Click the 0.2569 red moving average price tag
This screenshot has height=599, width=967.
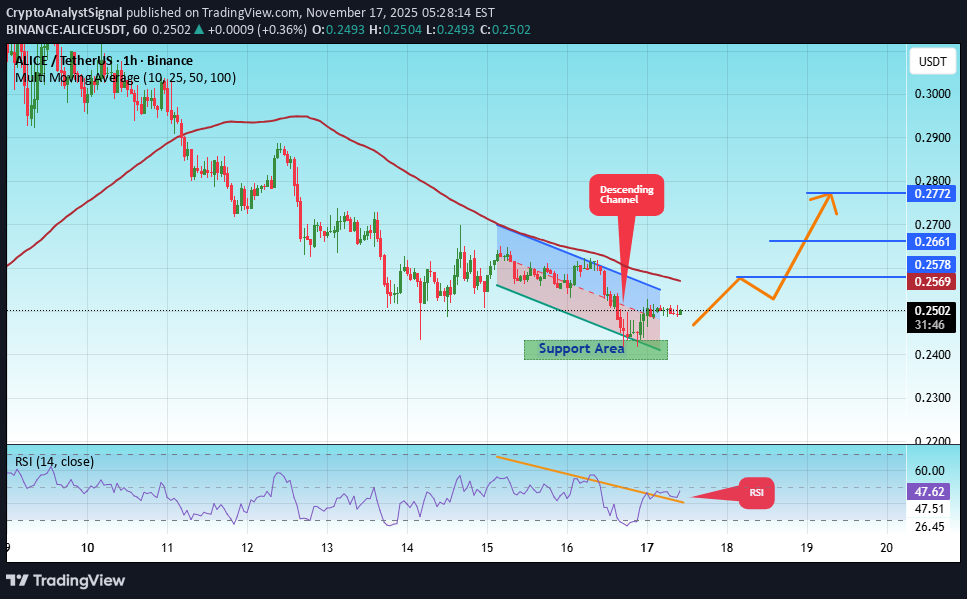932,282
